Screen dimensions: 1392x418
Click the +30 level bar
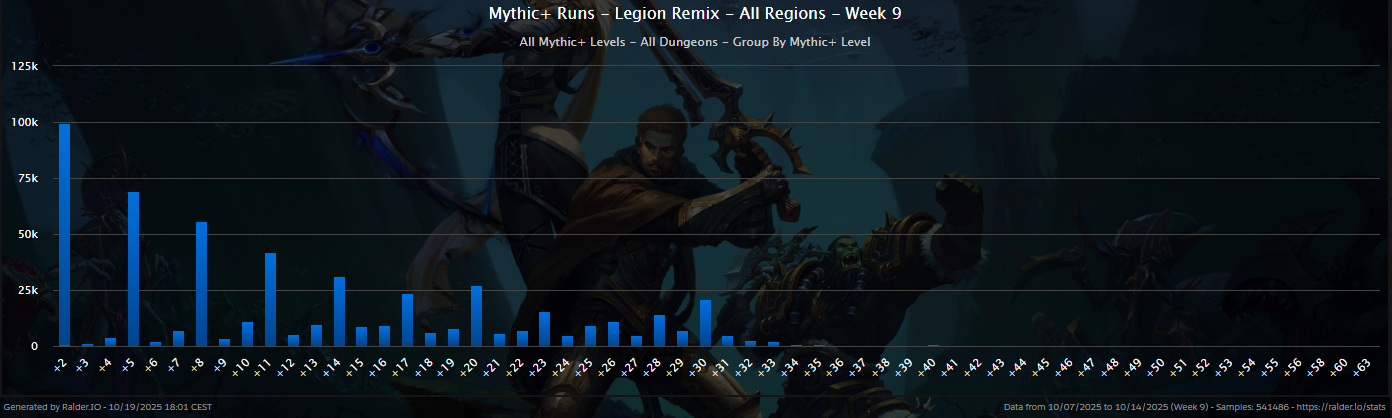(x=705, y=323)
